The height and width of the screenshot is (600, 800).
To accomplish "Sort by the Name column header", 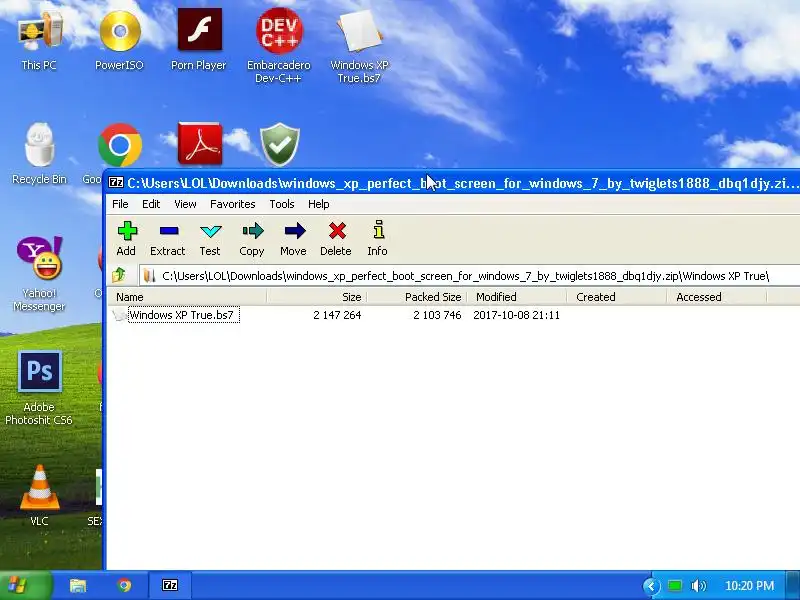I will coord(187,297).
